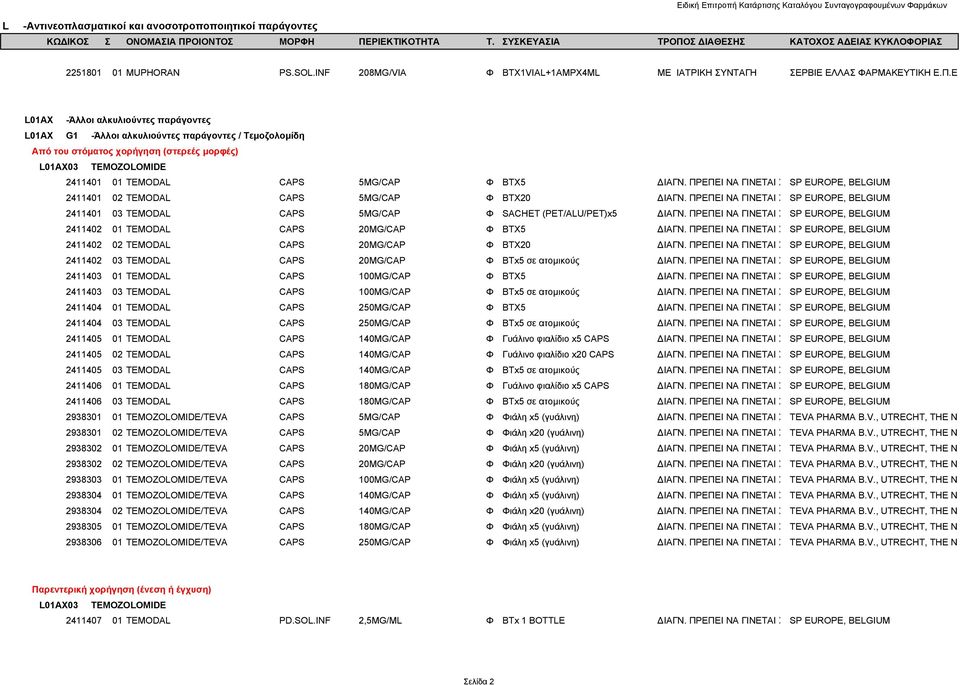Viewport: 960px width, 685px height.
Task: Click the ΟΝΟΜΑΣΙΑ ΠΡΟΙΟΝΤΟΣ column header
Action: 179,42
